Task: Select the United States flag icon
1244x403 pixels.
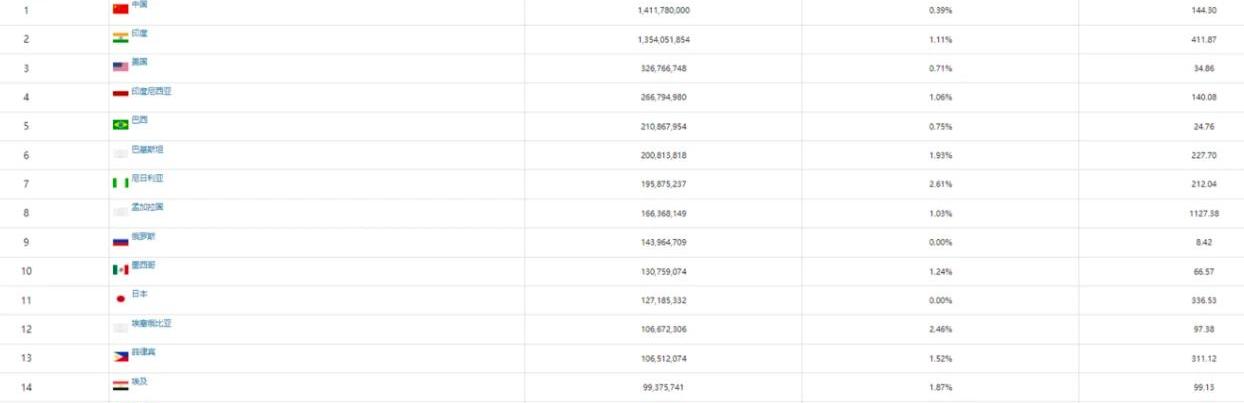Action: click(x=120, y=67)
